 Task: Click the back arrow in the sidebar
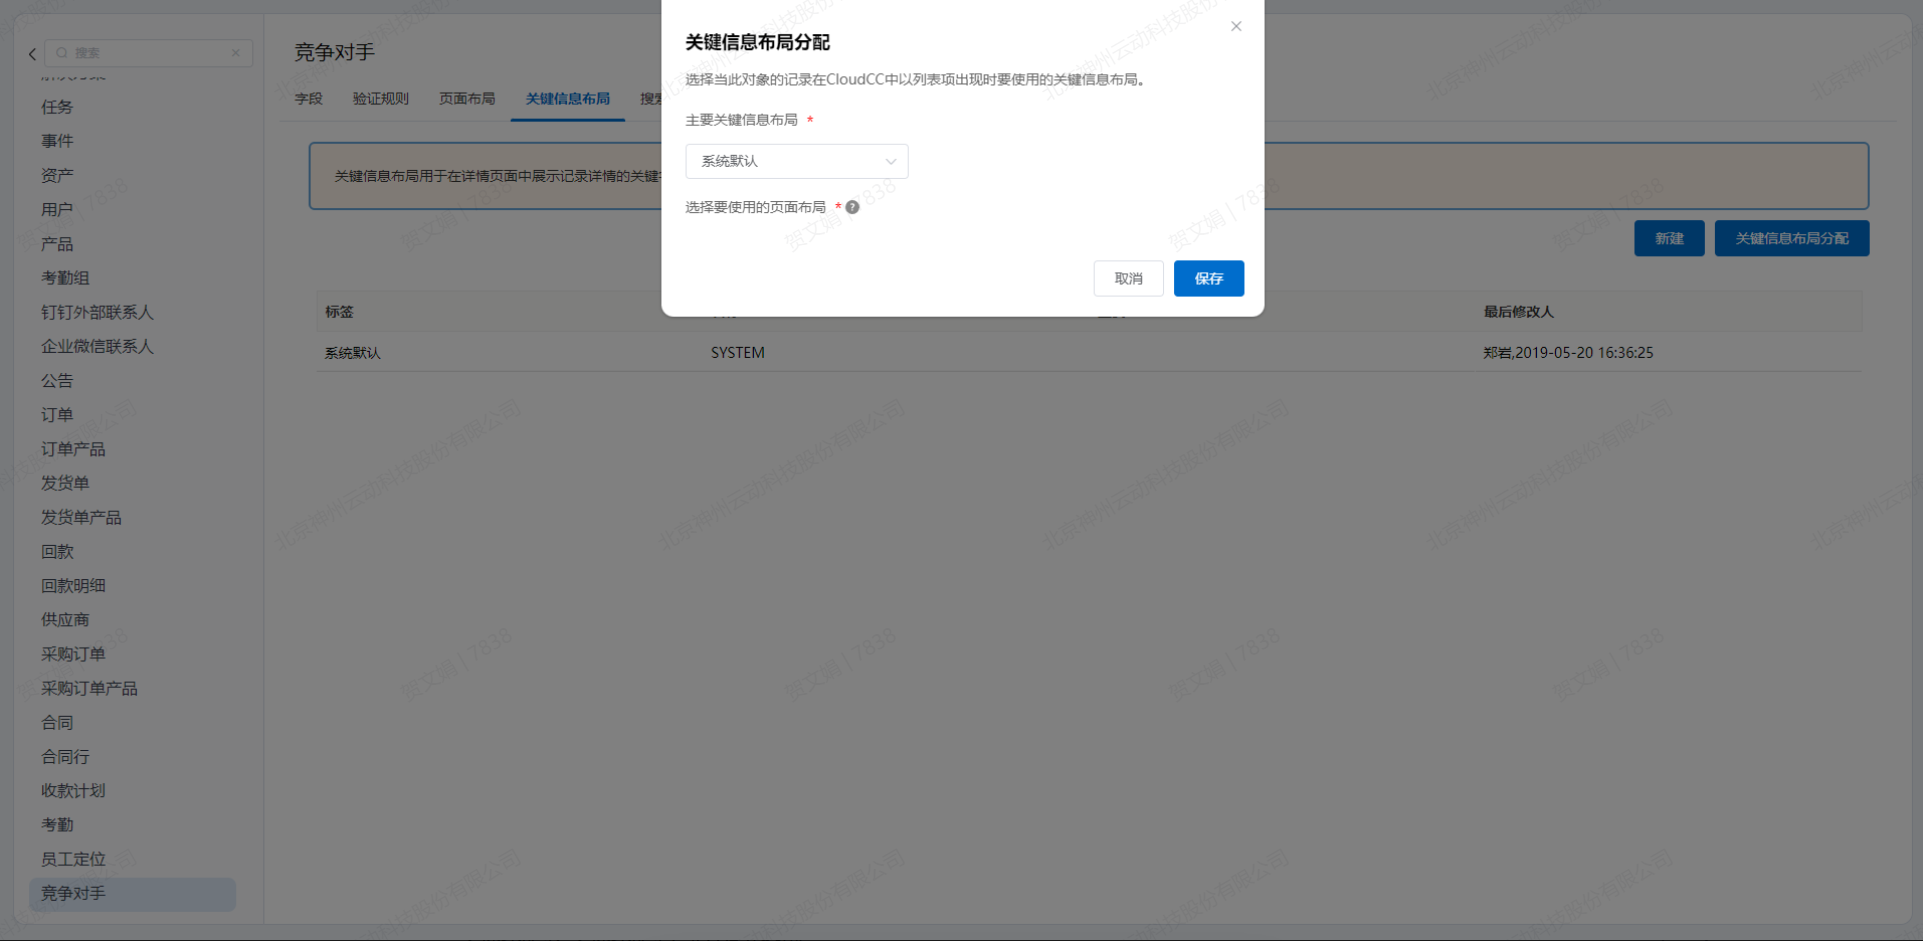pyautogui.click(x=32, y=54)
